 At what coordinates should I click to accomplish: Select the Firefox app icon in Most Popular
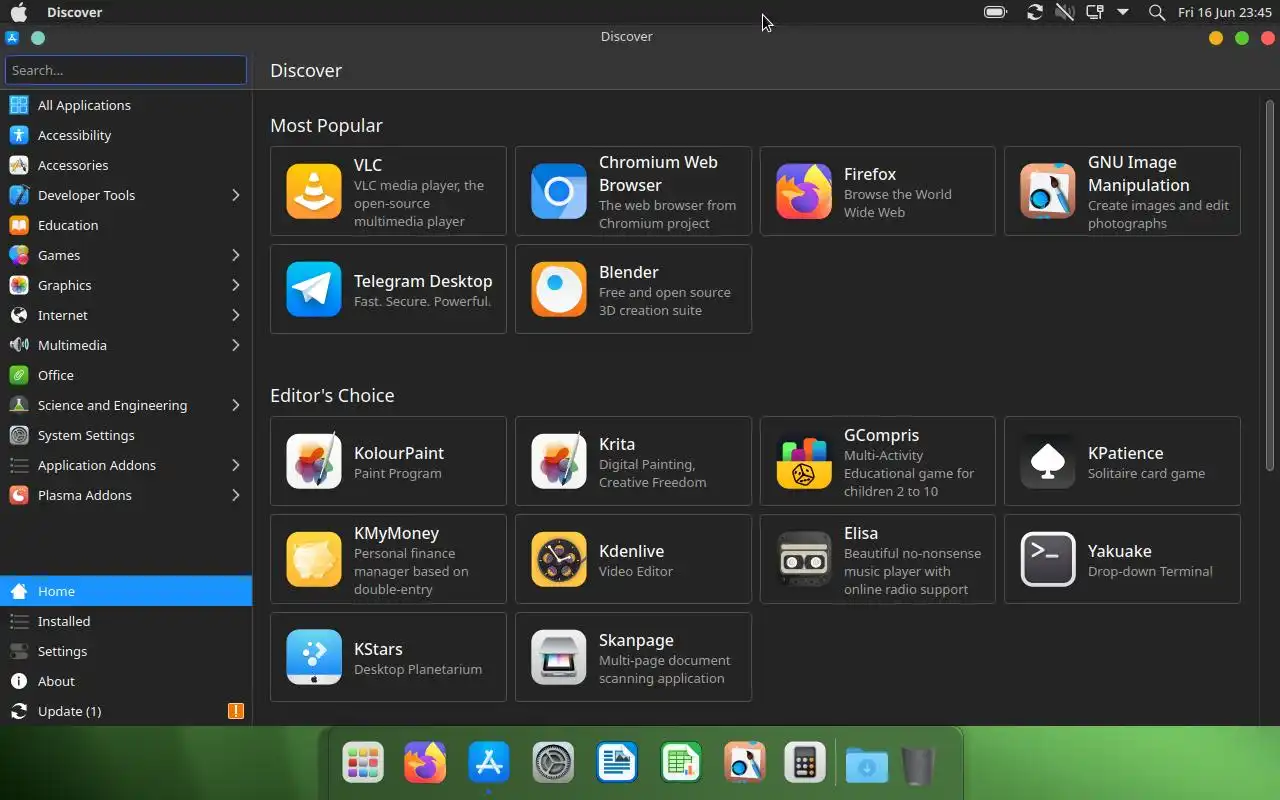804,191
